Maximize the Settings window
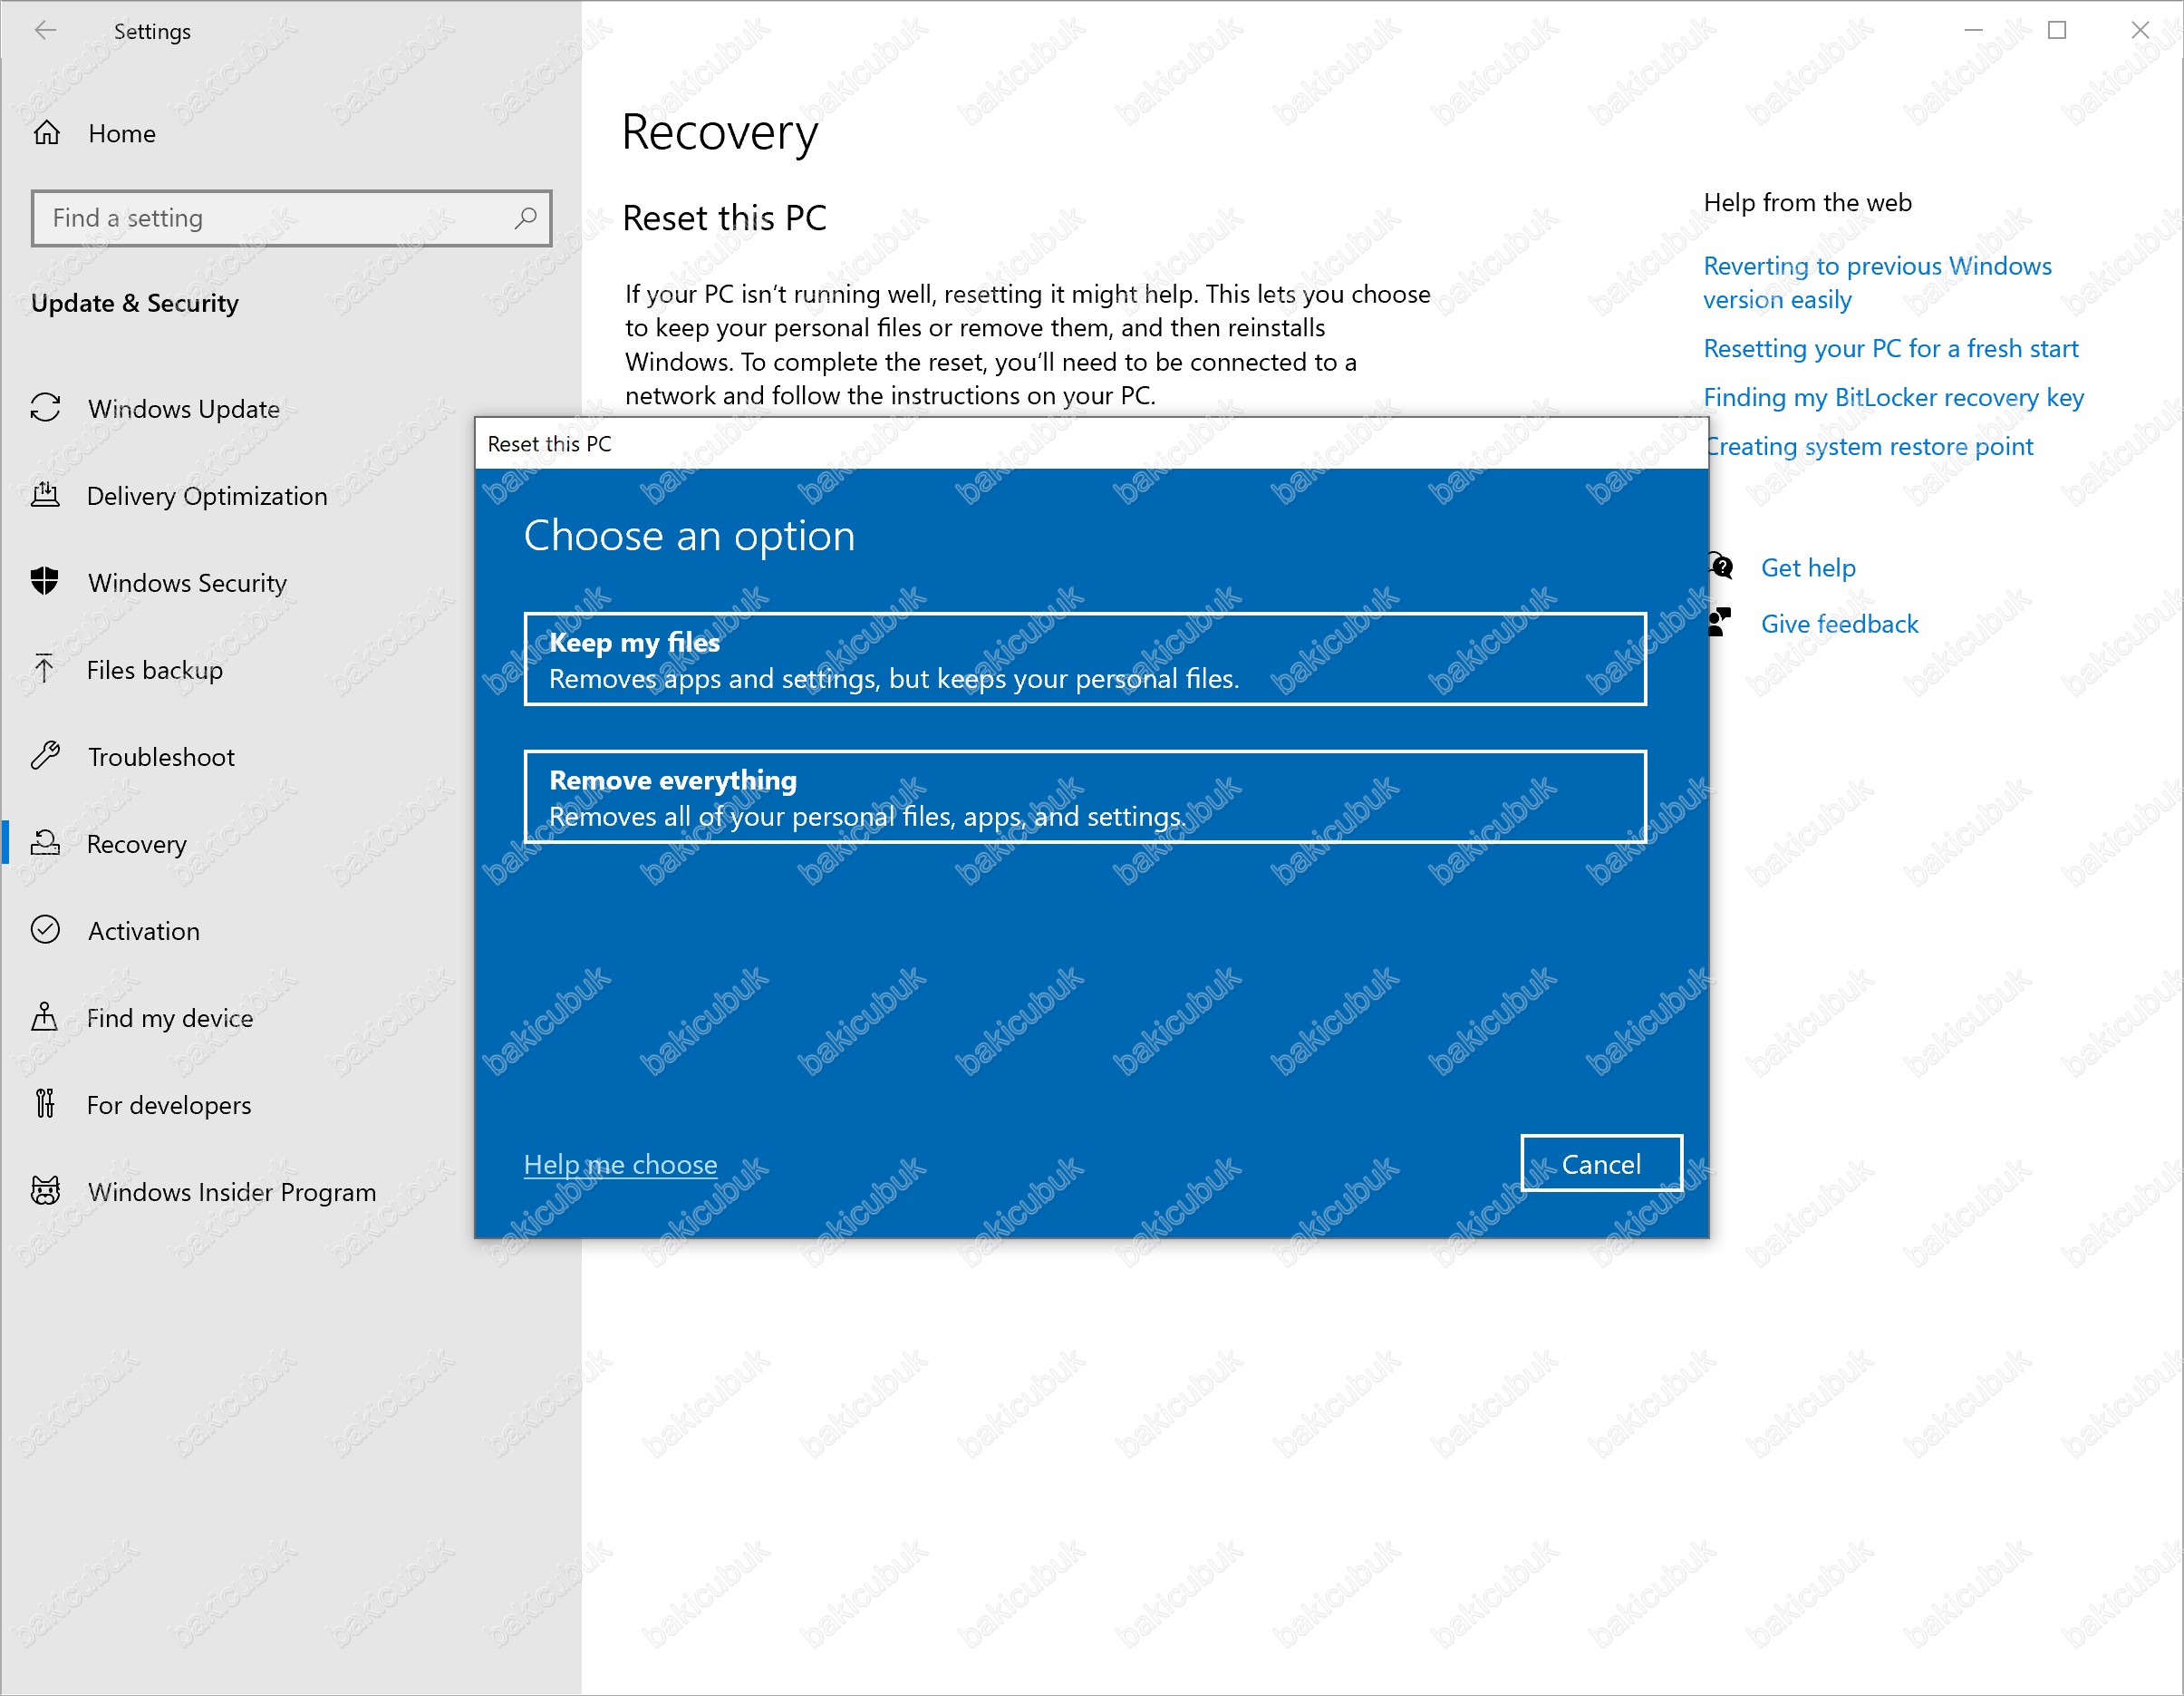 (x=2057, y=30)
